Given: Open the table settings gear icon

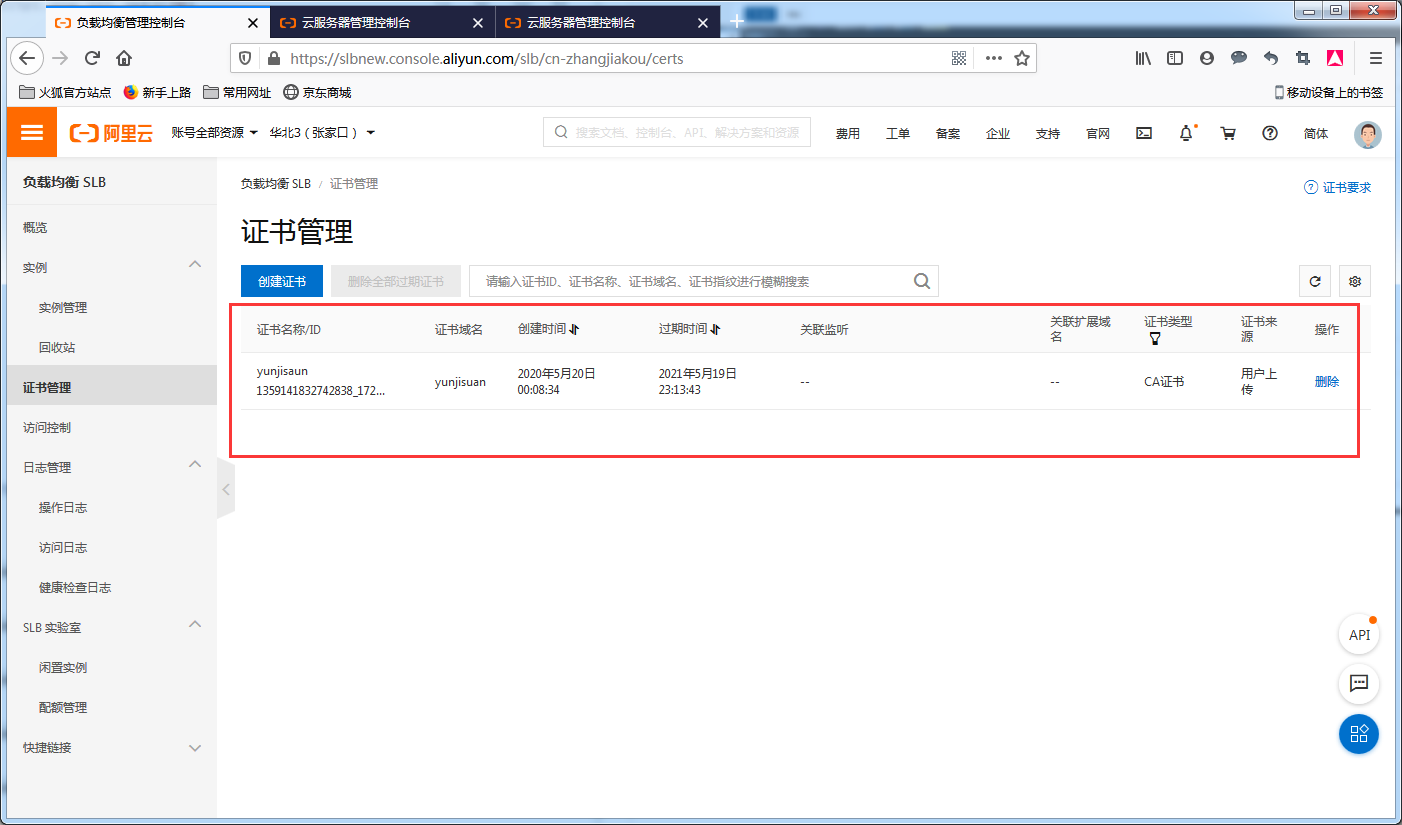Looking at the screenshot, I should tap(1355, 281).
